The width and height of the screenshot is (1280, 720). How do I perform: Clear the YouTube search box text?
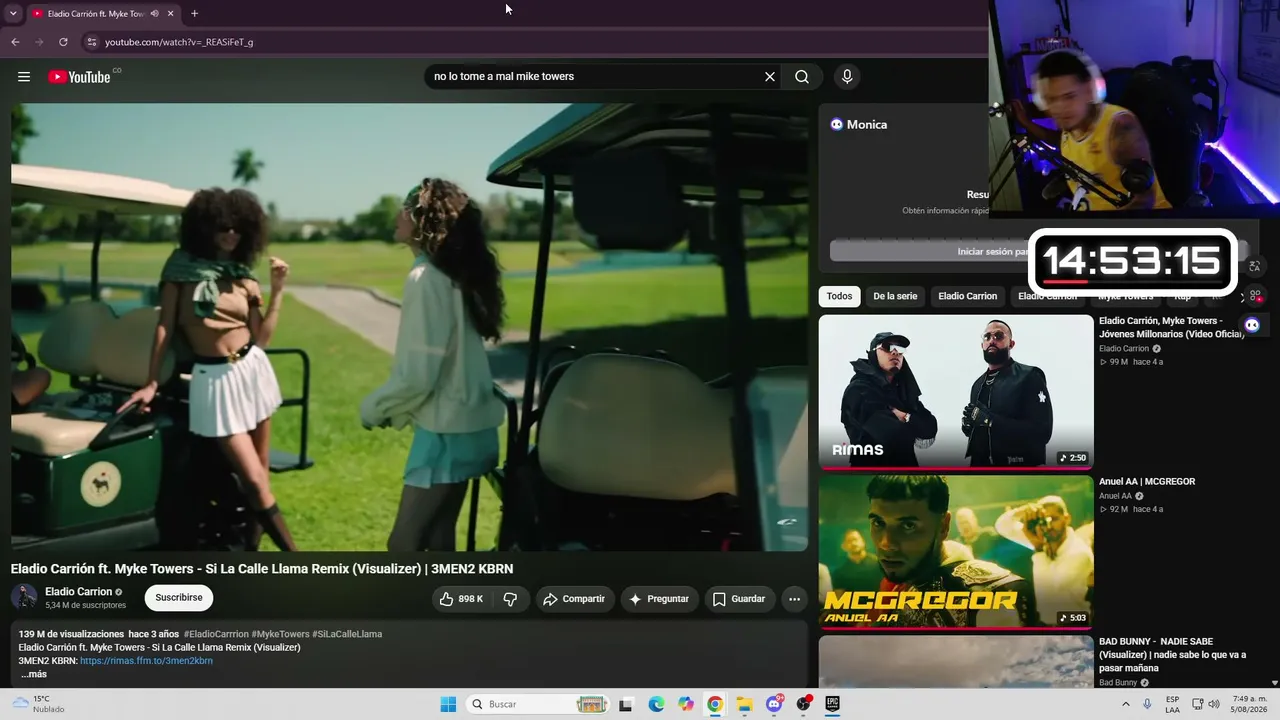tap(770, 77)
